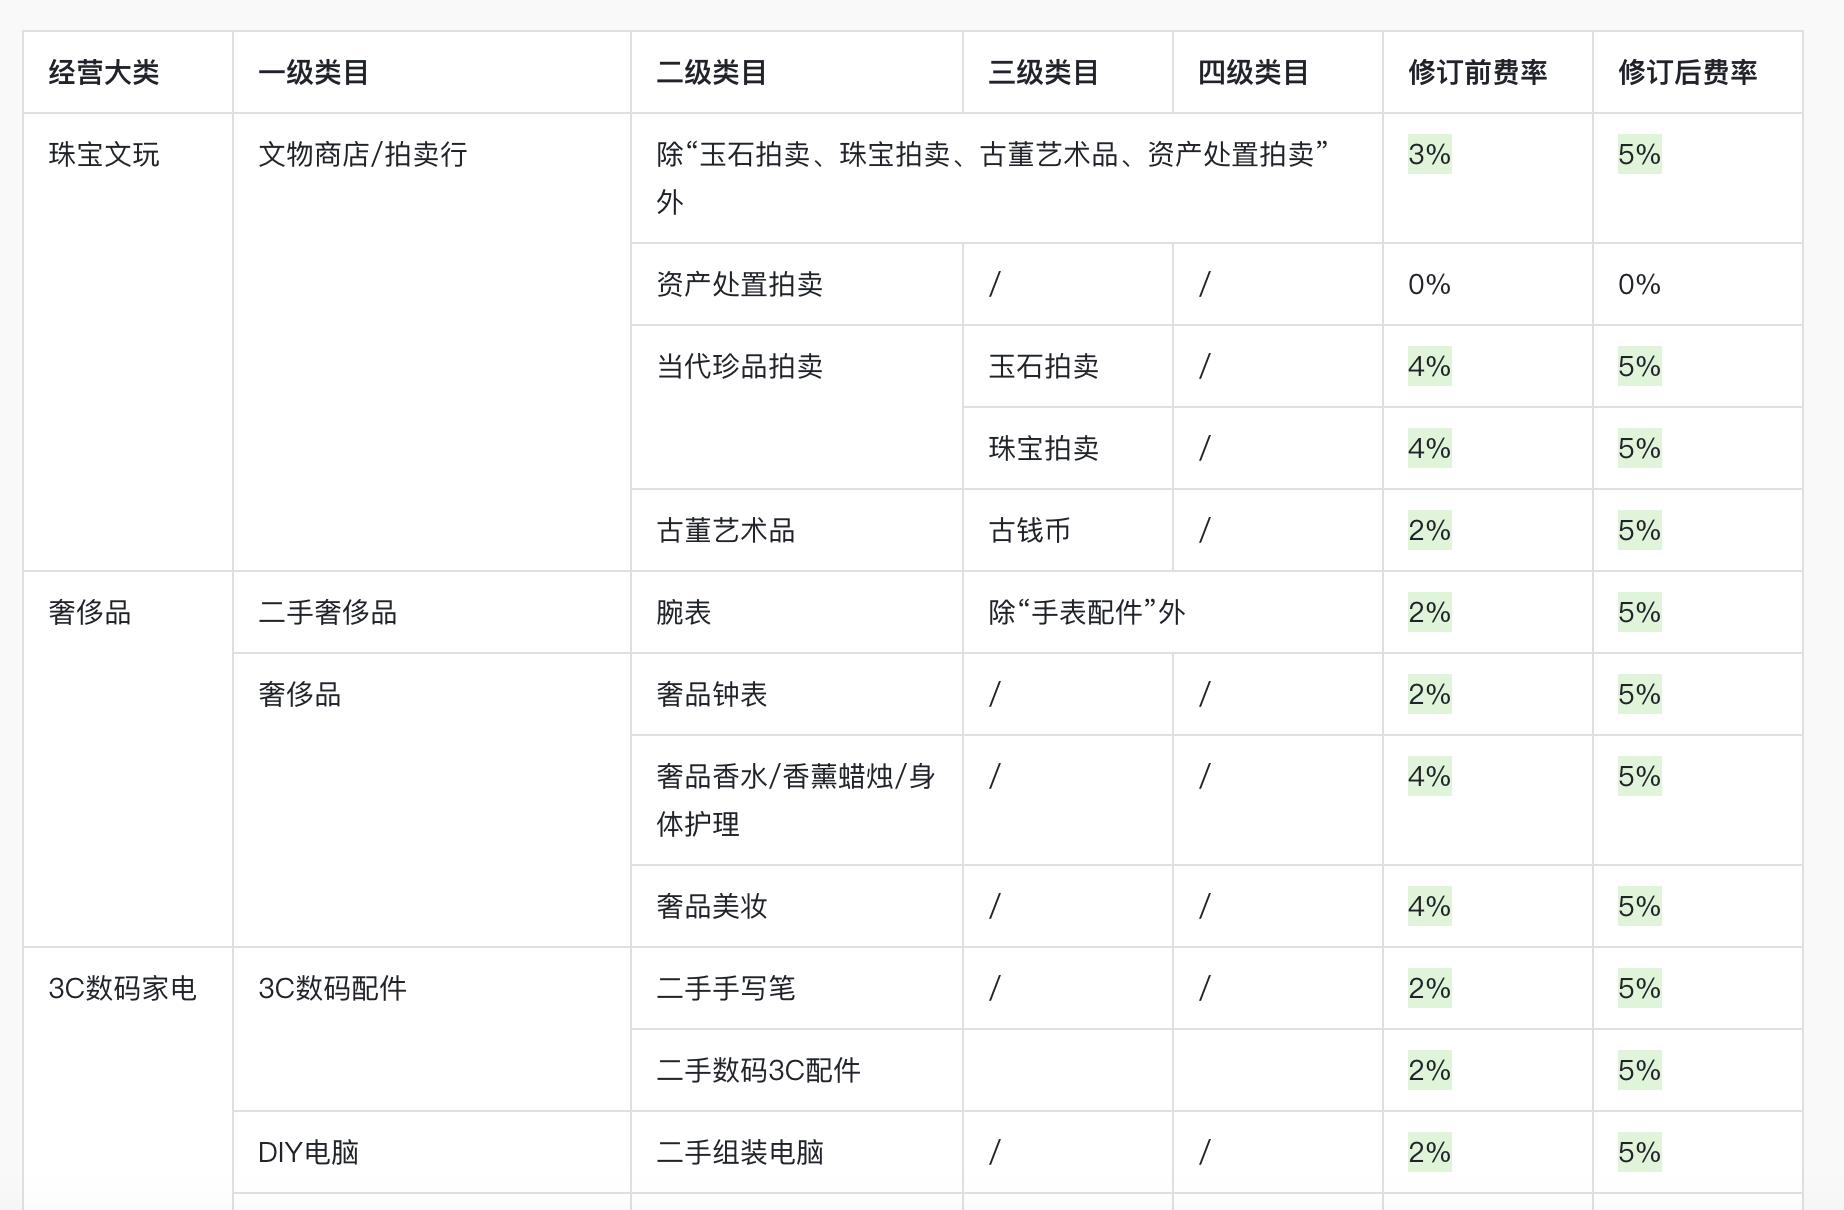Image resolution: width=1844 pixels, height=1210 pixels.
Task: Click the 修订后费率 column header
Action: click(x=1687, y=73)
